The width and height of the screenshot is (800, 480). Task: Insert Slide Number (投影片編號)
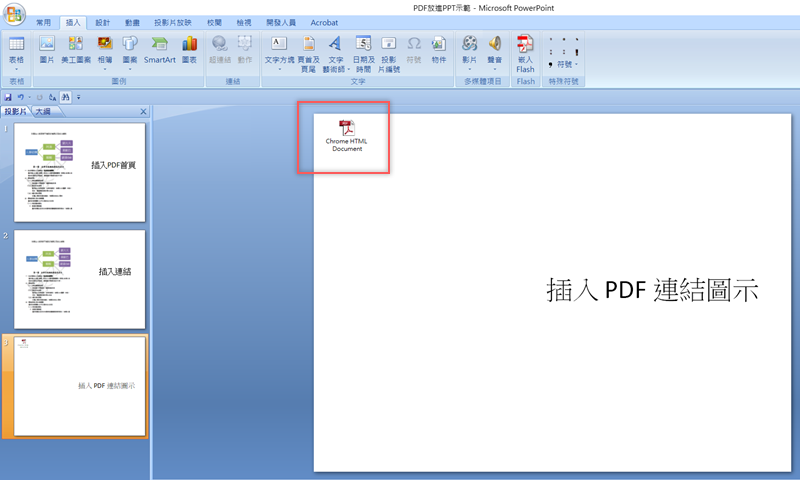[x=389, y=50]
